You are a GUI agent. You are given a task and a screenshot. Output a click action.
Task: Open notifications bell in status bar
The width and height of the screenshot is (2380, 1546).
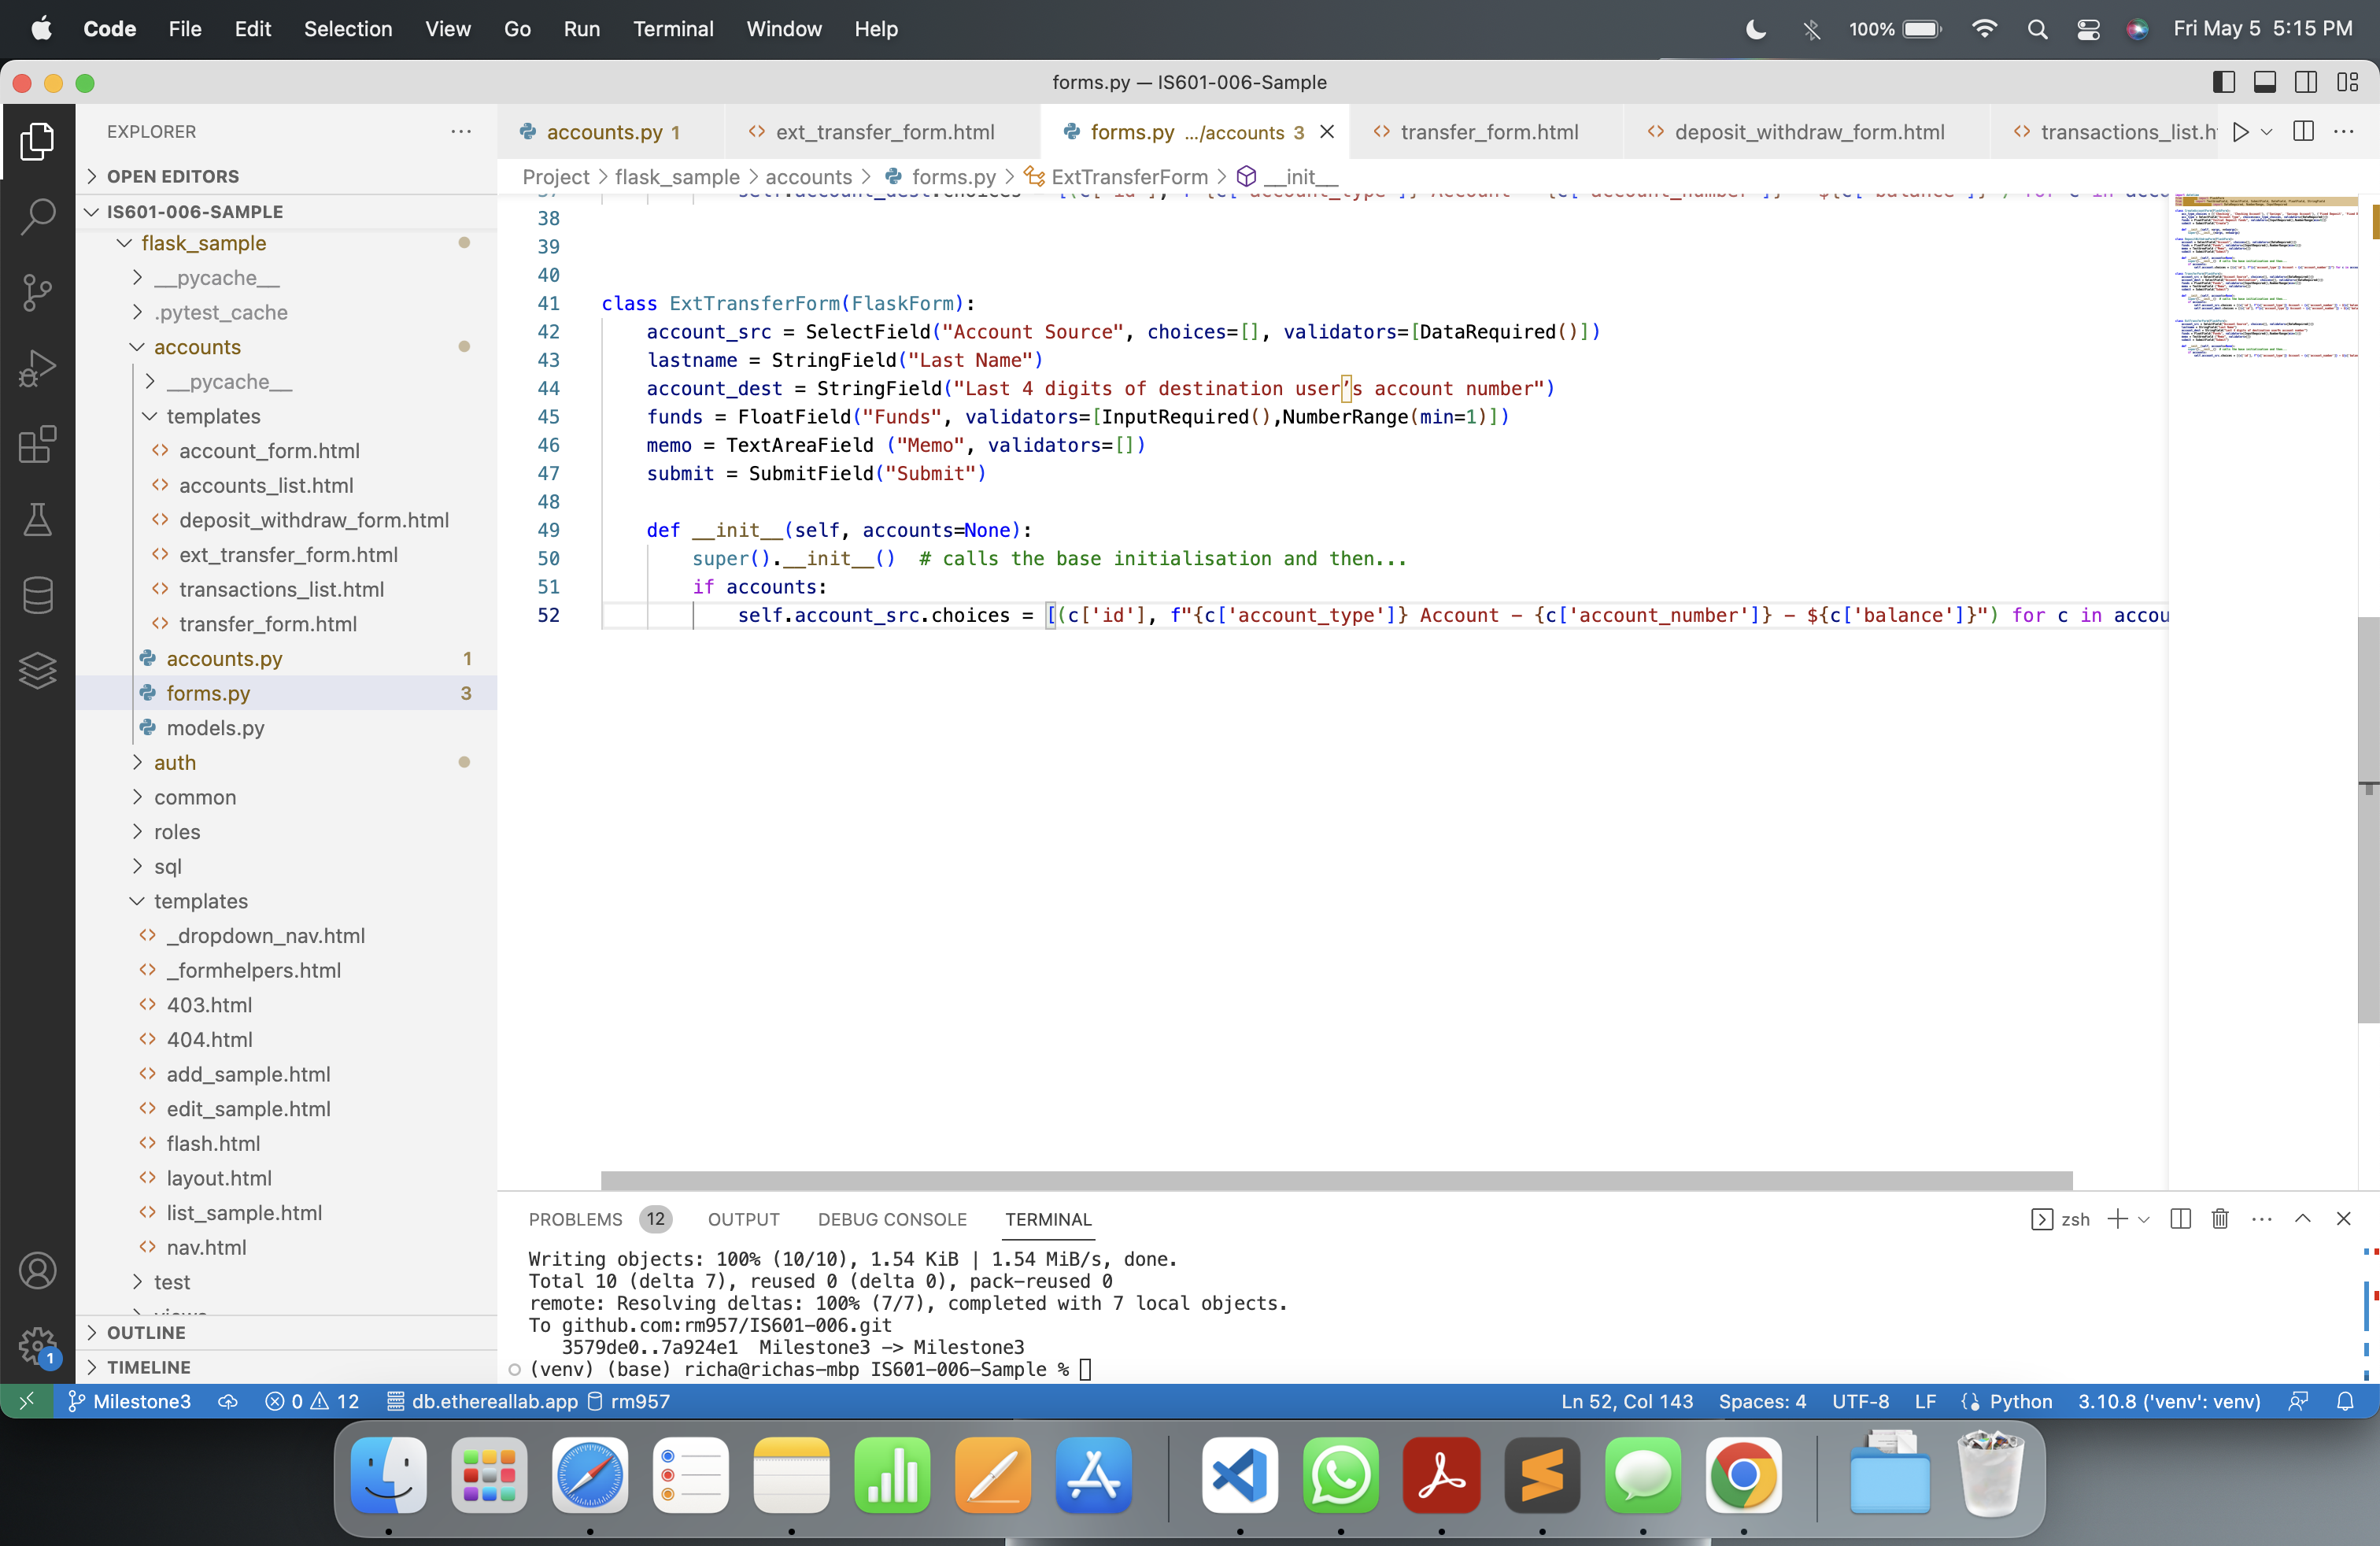(x=2345, y=1402)
